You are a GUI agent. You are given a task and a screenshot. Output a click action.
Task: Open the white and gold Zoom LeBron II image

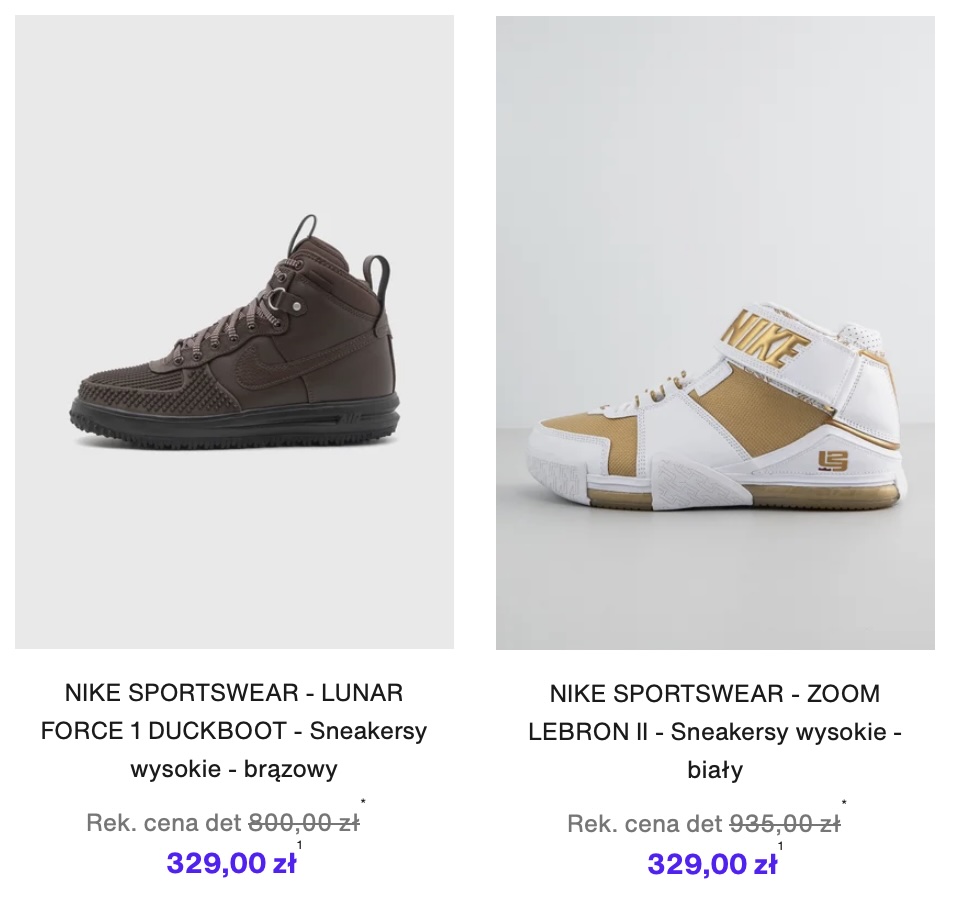click(x=715, y=332)
